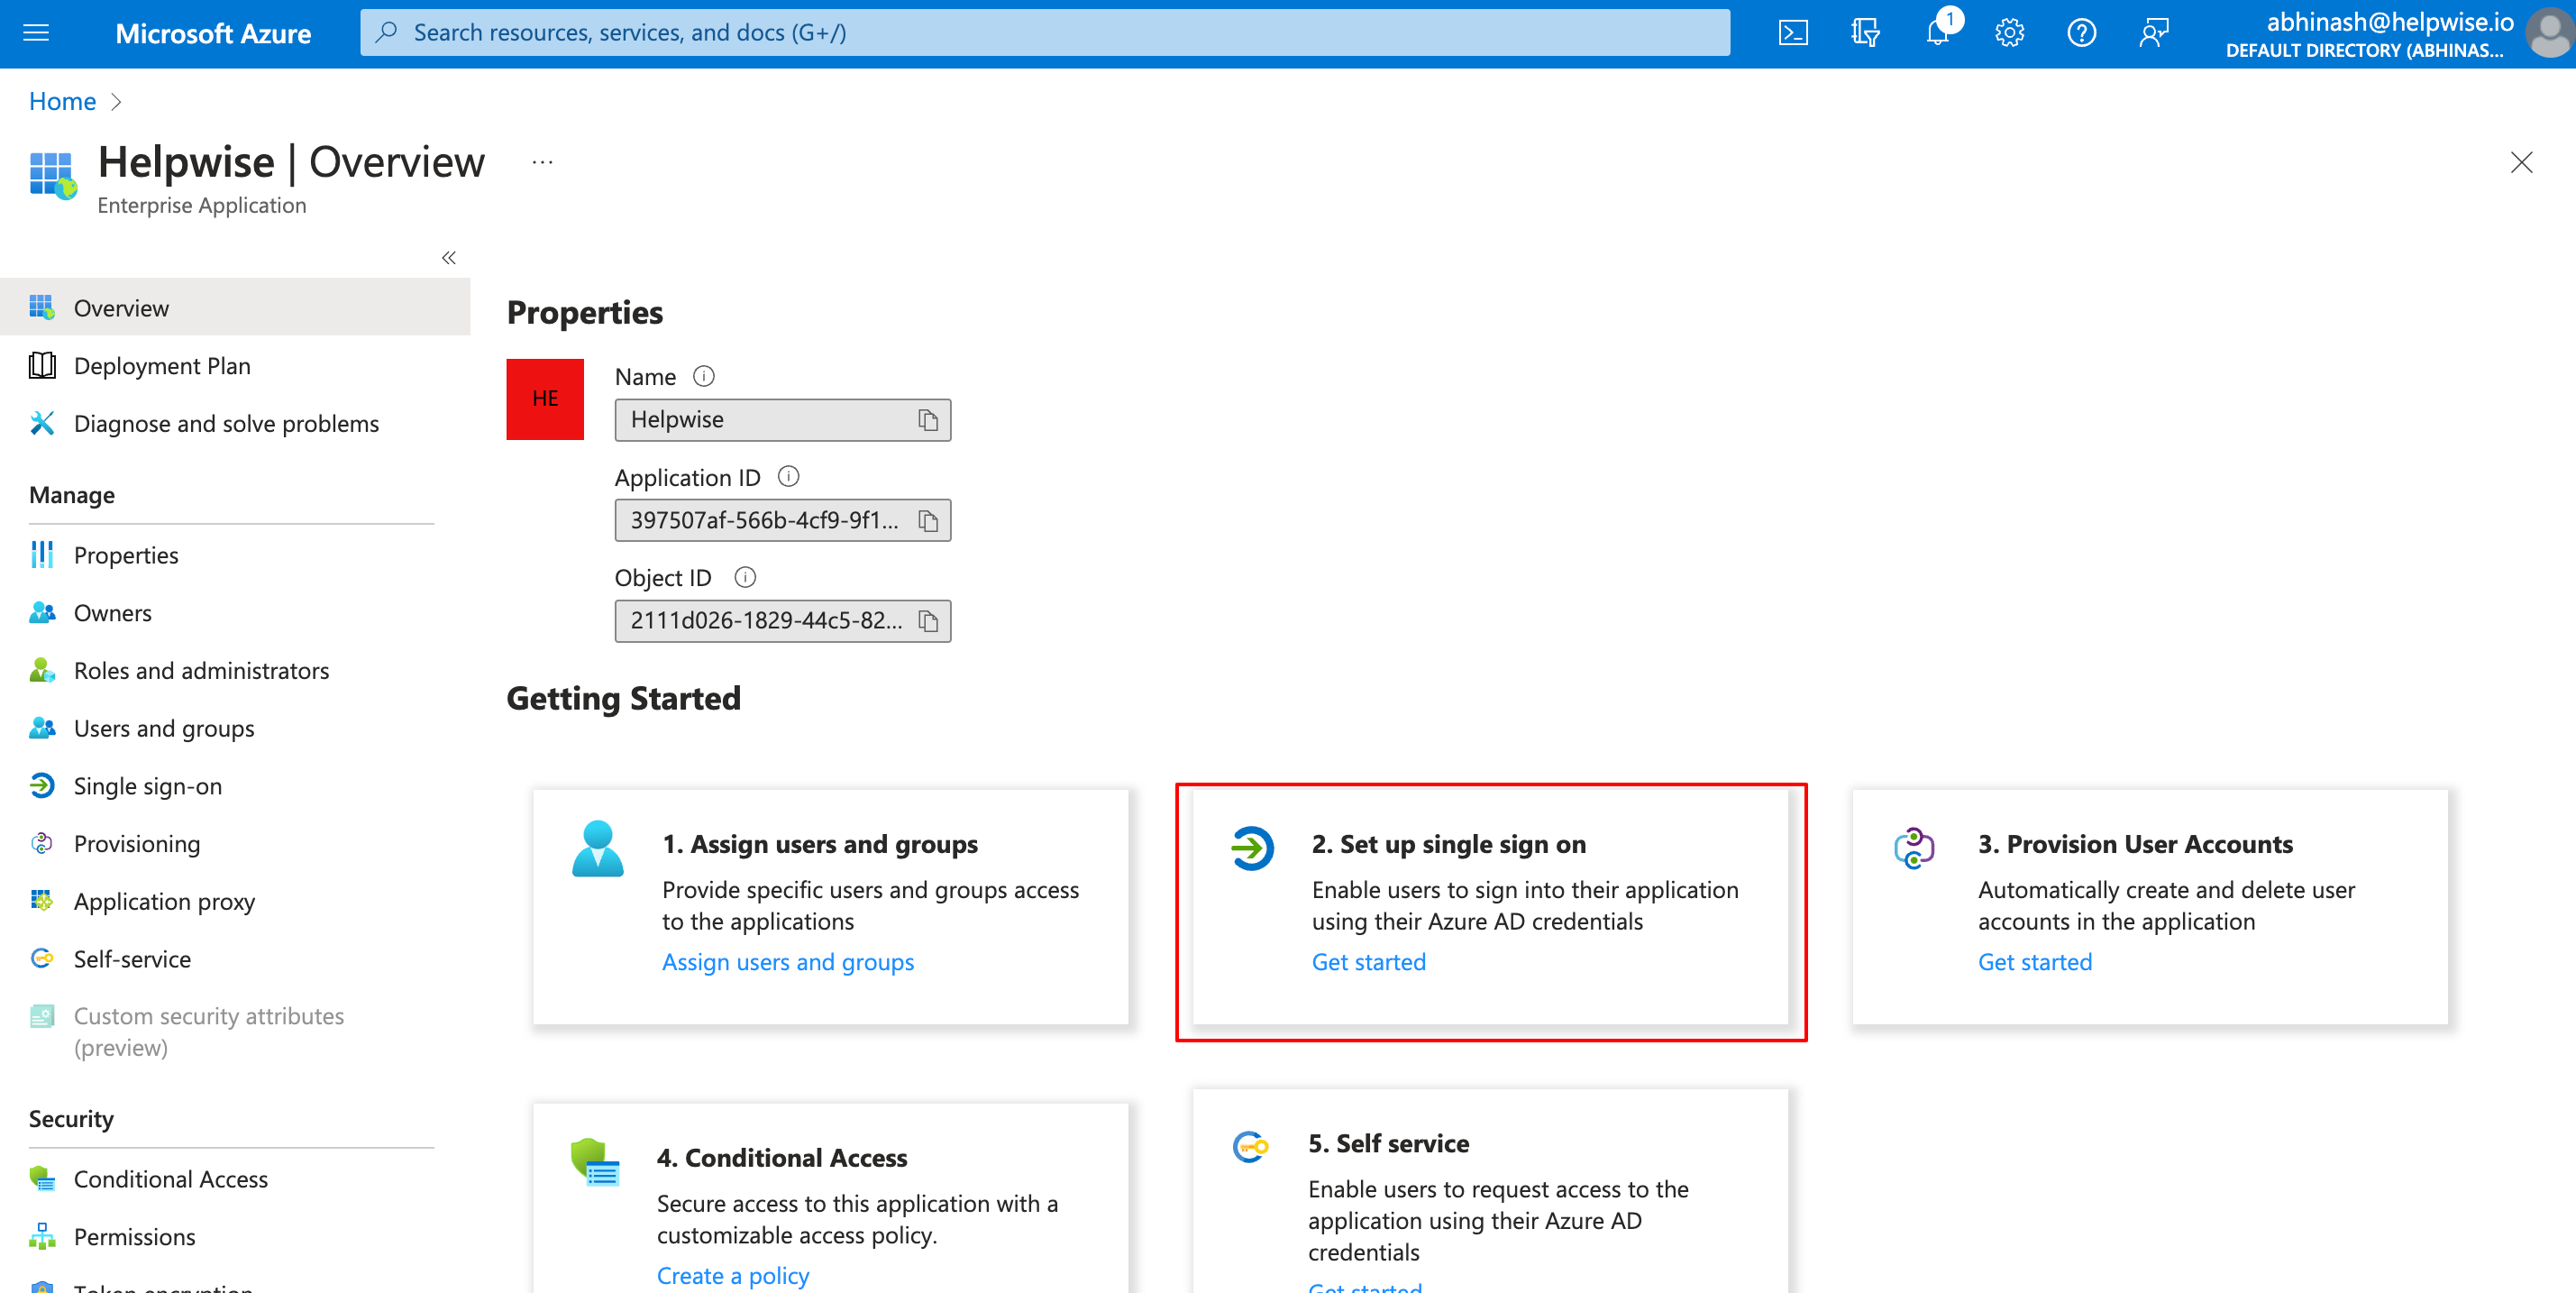Go to the Home breadcrumb link
This screenshot has height=1293, width=2576.
click(x=62, y=101)
